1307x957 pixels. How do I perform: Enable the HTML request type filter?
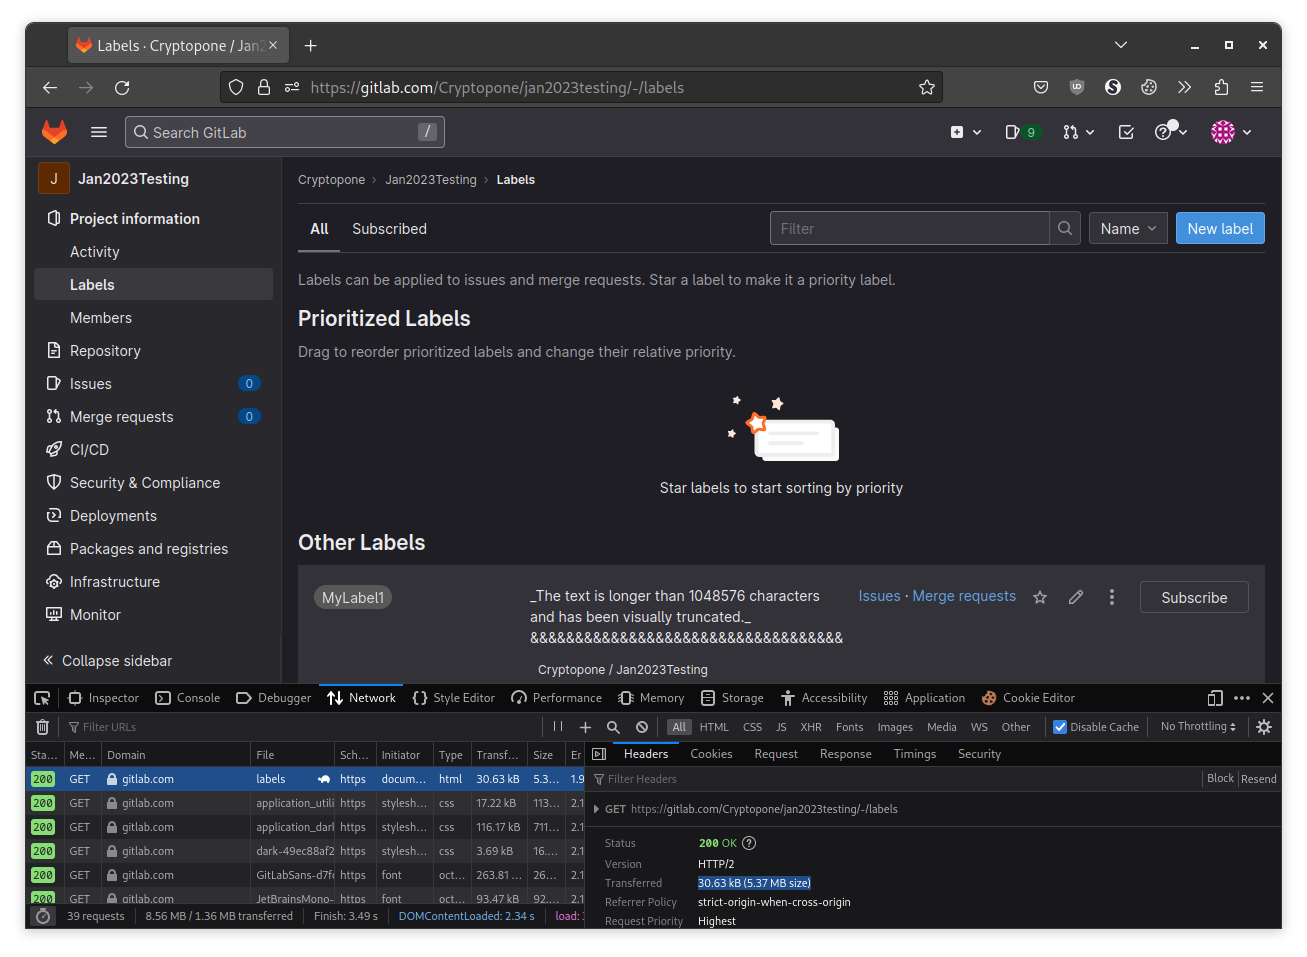pos(714,727)
